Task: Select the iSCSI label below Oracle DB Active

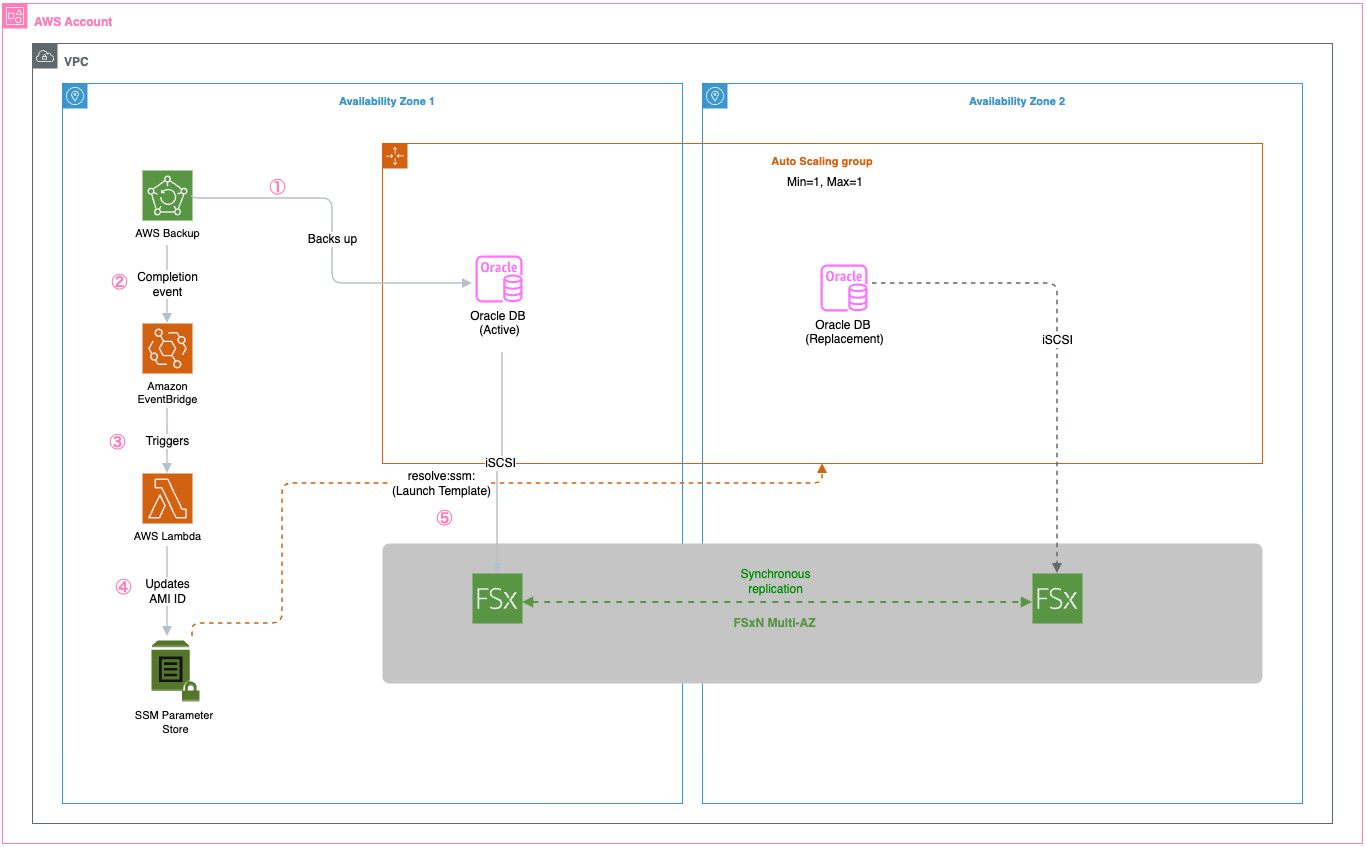Action: click(500, 463)
